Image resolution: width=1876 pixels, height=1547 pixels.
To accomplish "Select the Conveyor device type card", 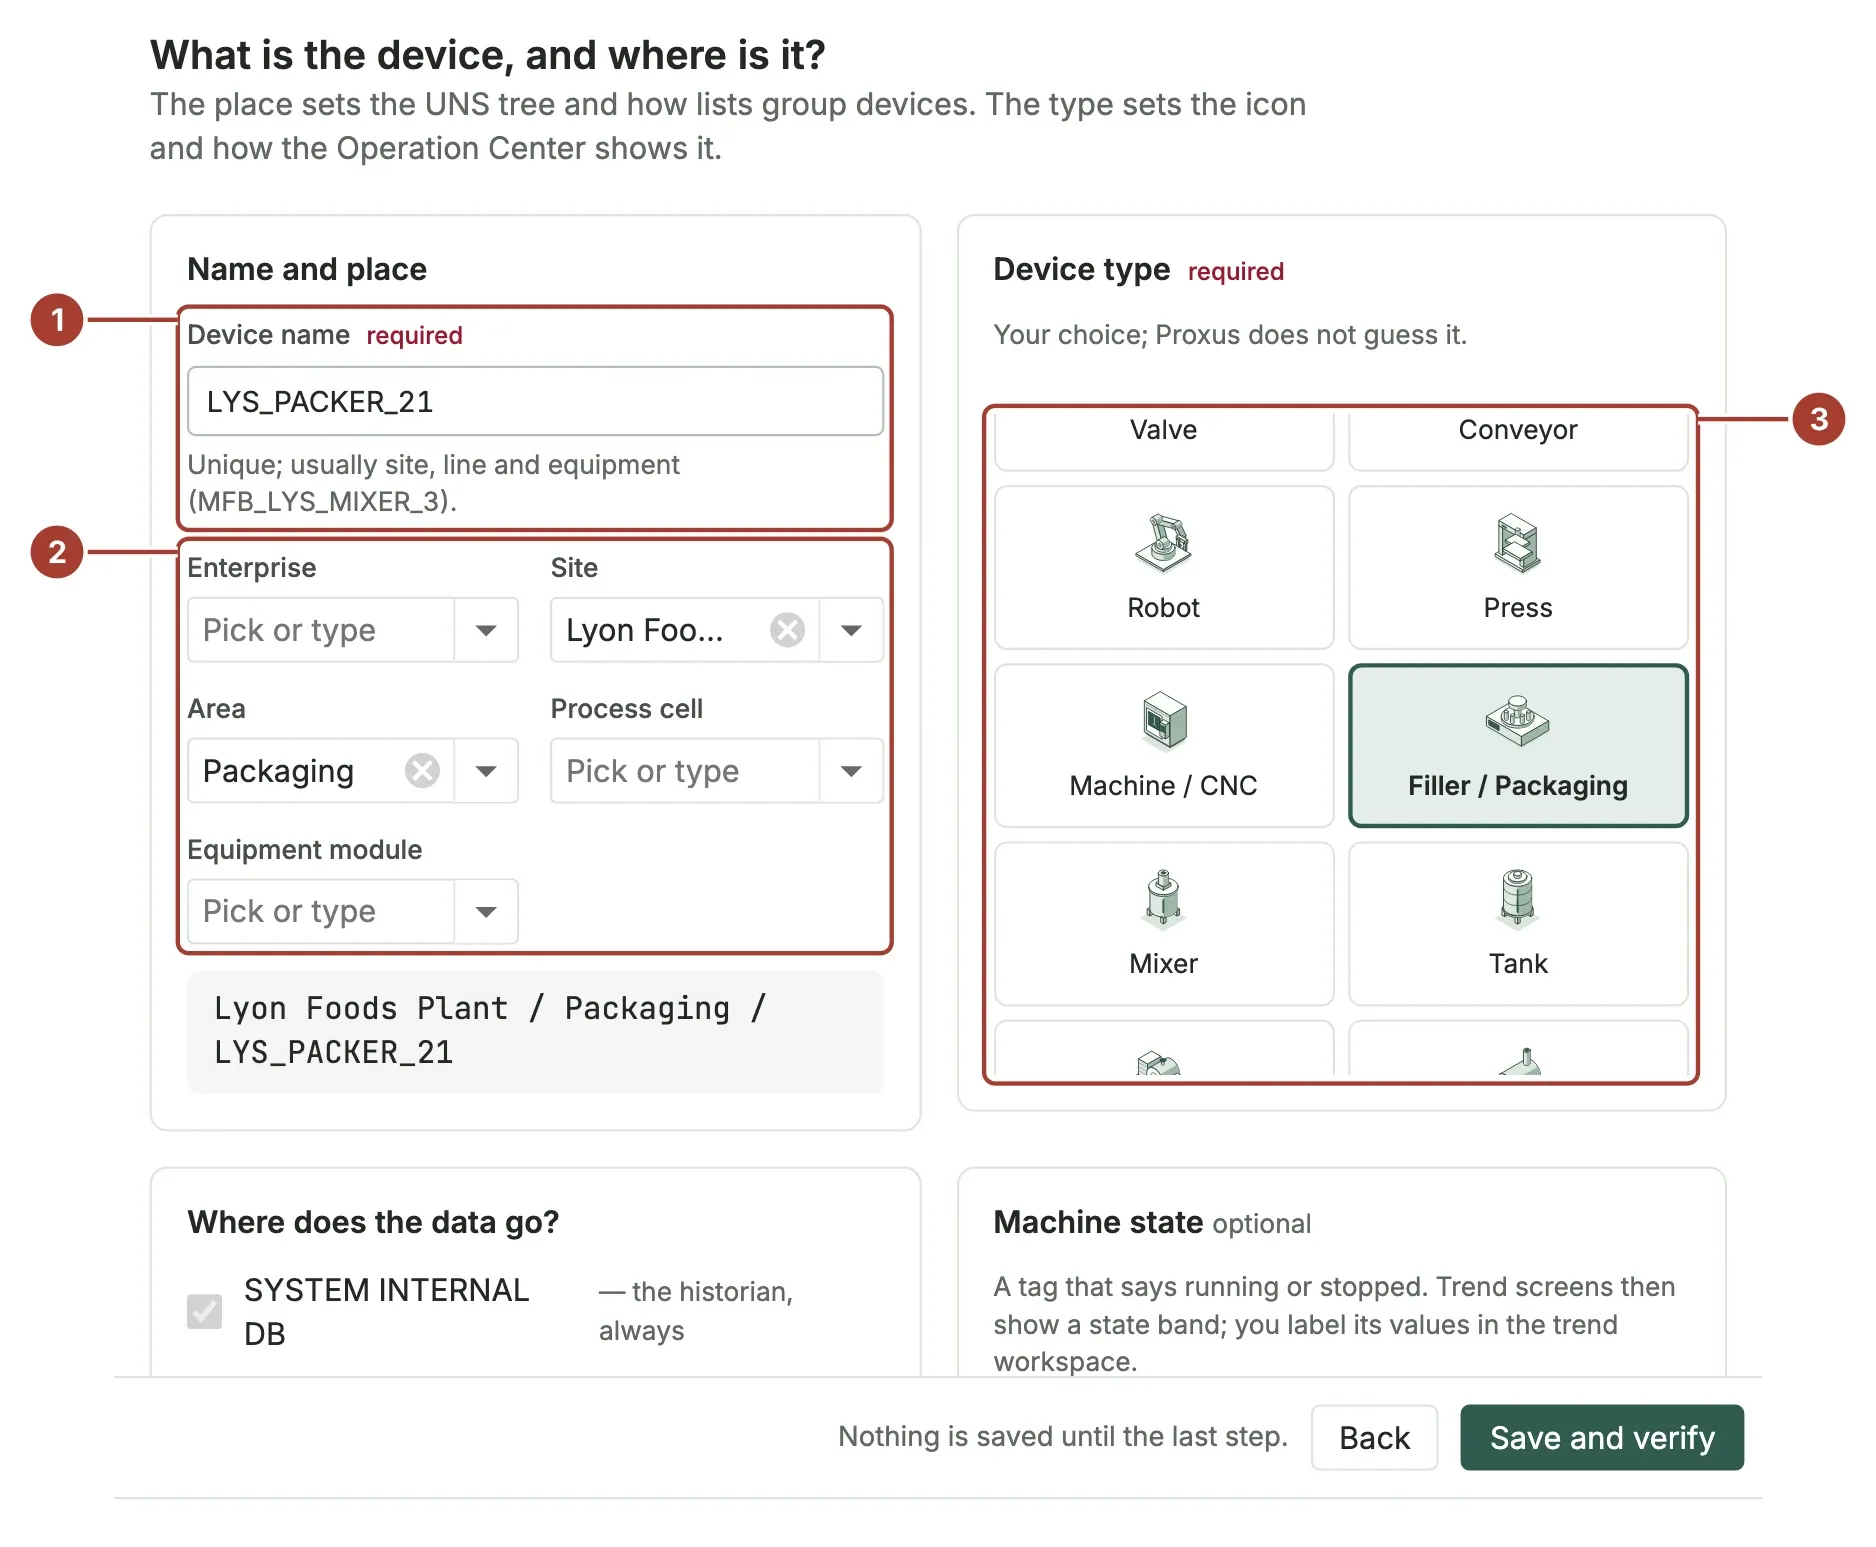I will pos(1517,439).
